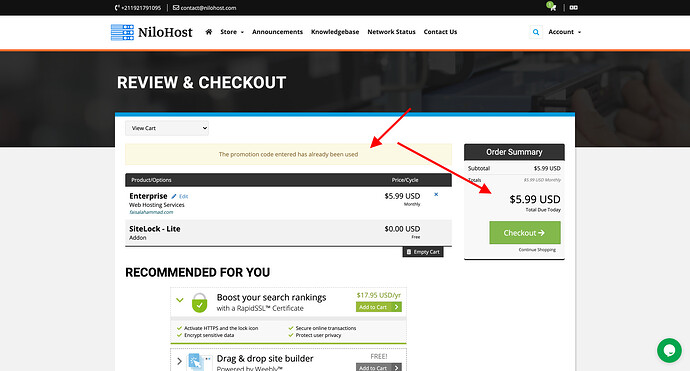Remove Enterprise item with the x icon
690x371 pixels.
point(436,194)
